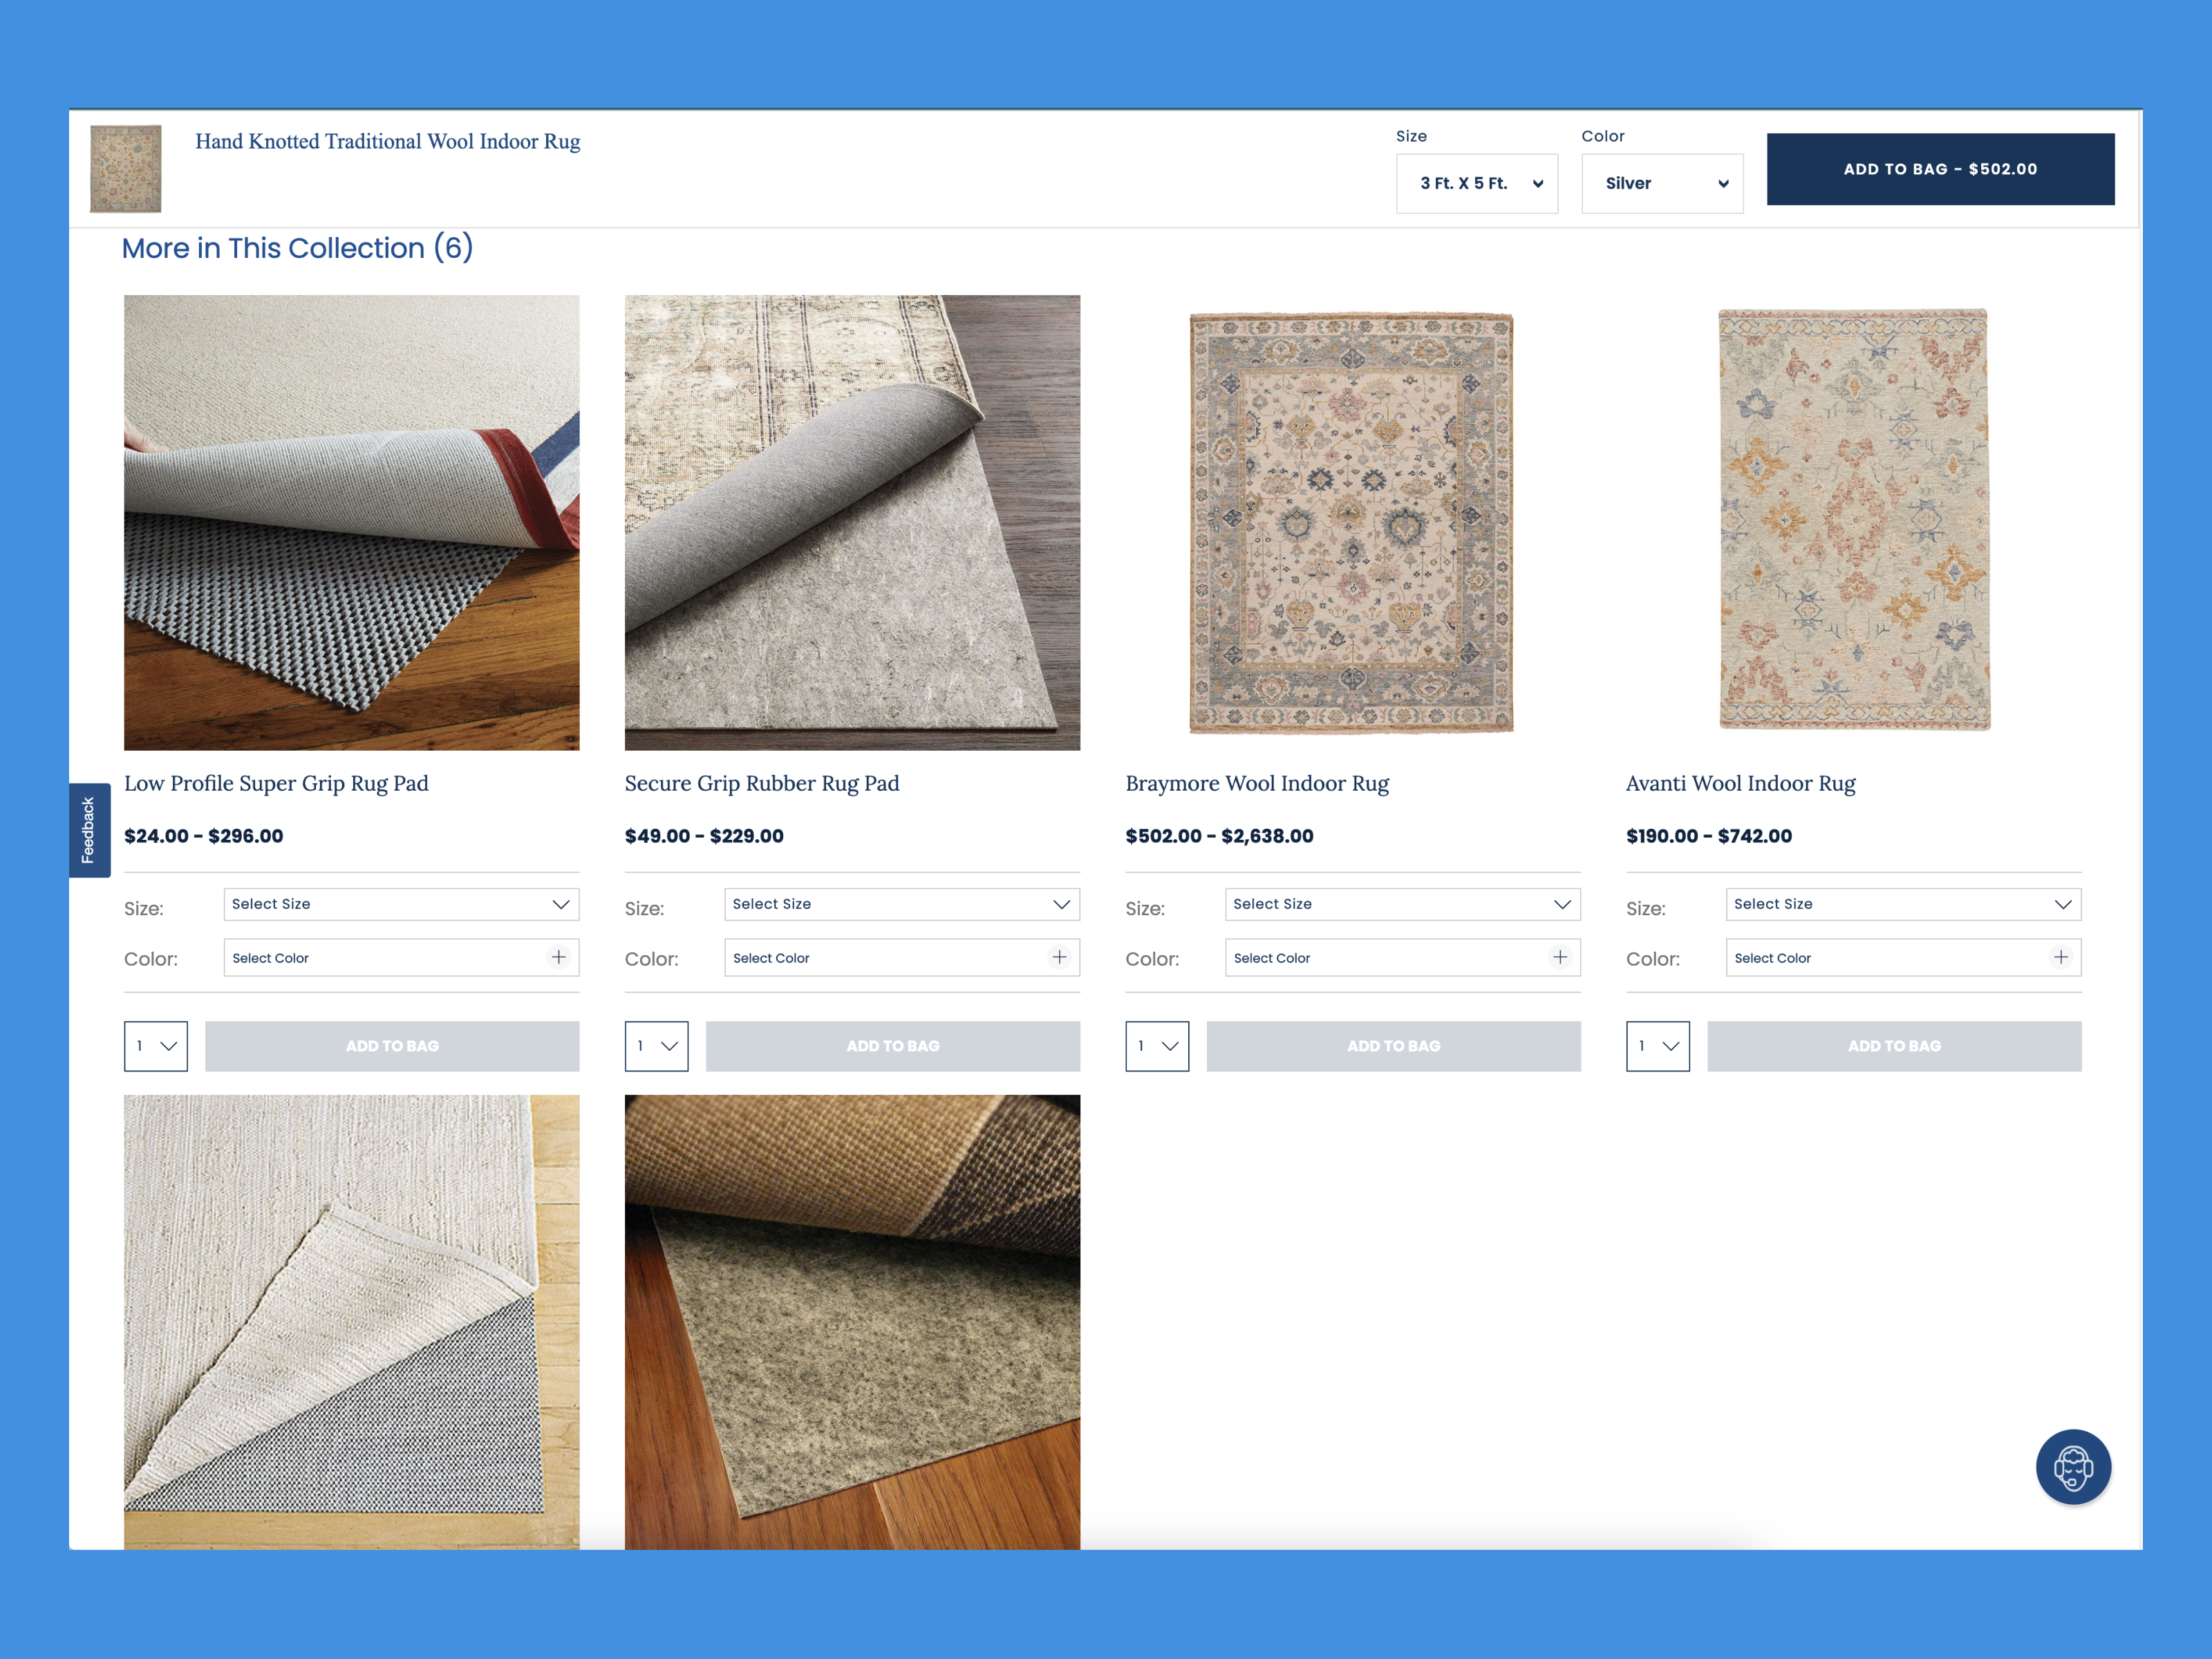Open Braymore Wool Indoor Rug title link
This screenshot has height=1659, width=2212.
pos(1256,783)
